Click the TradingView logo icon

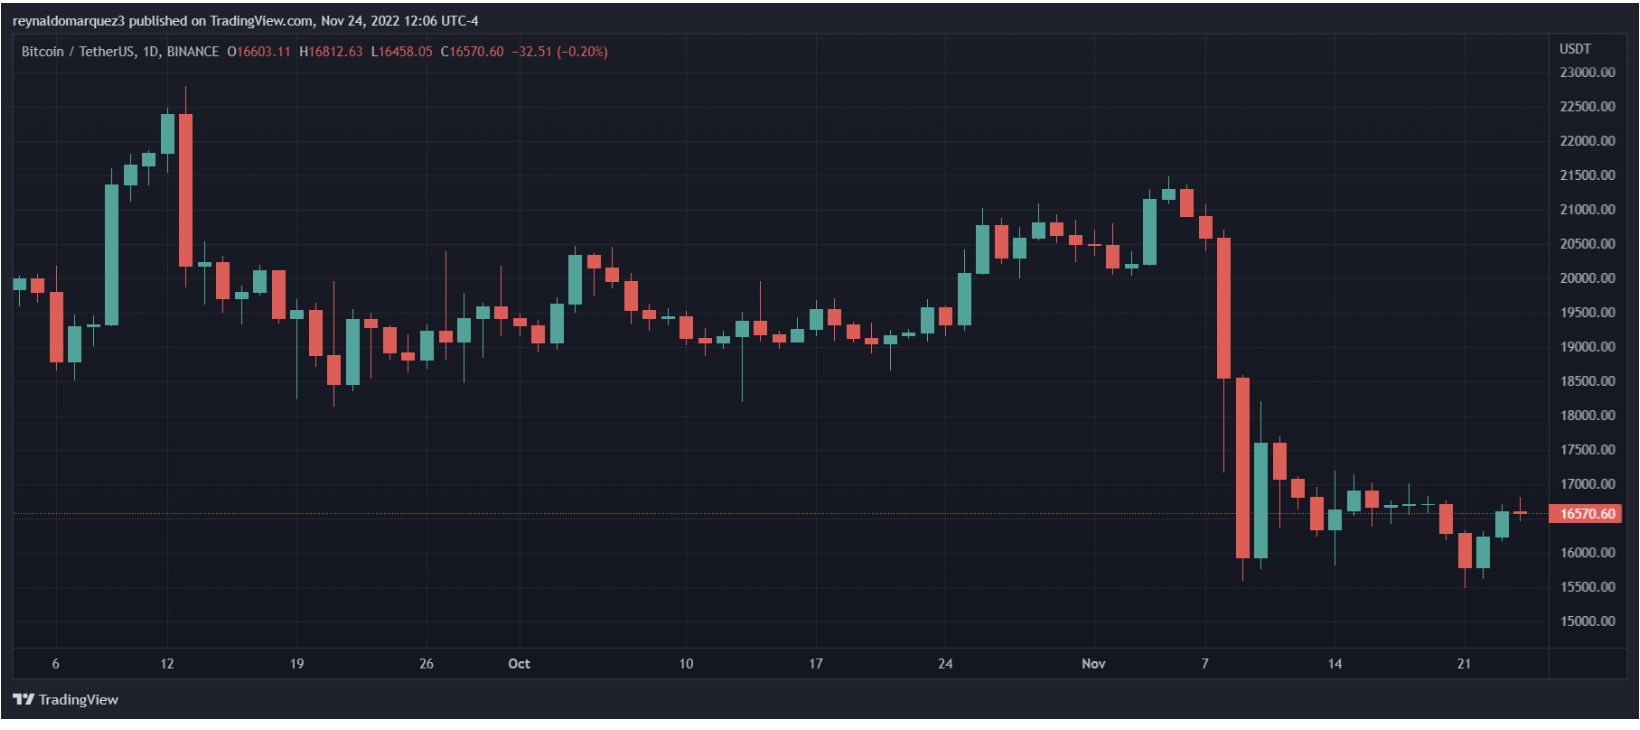pos(23,700)
